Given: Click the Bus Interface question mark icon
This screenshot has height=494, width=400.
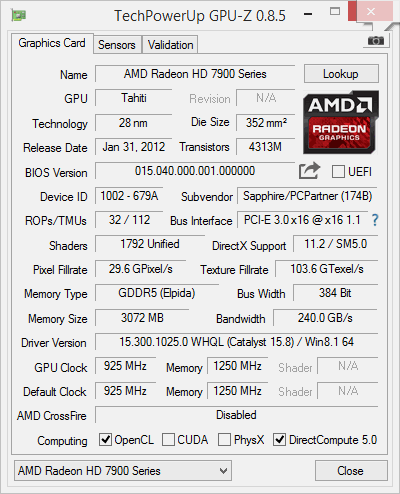Looking at the screenshot, I should tap(375, 220).
